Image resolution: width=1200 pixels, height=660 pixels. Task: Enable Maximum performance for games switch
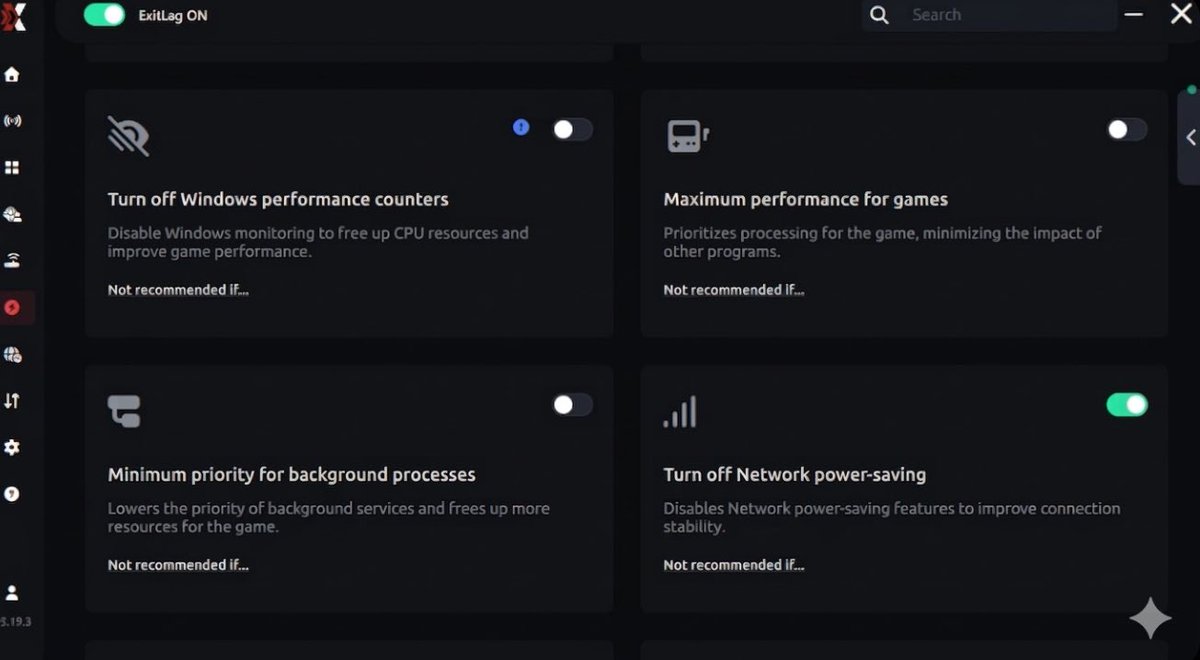click(1127, 129)
